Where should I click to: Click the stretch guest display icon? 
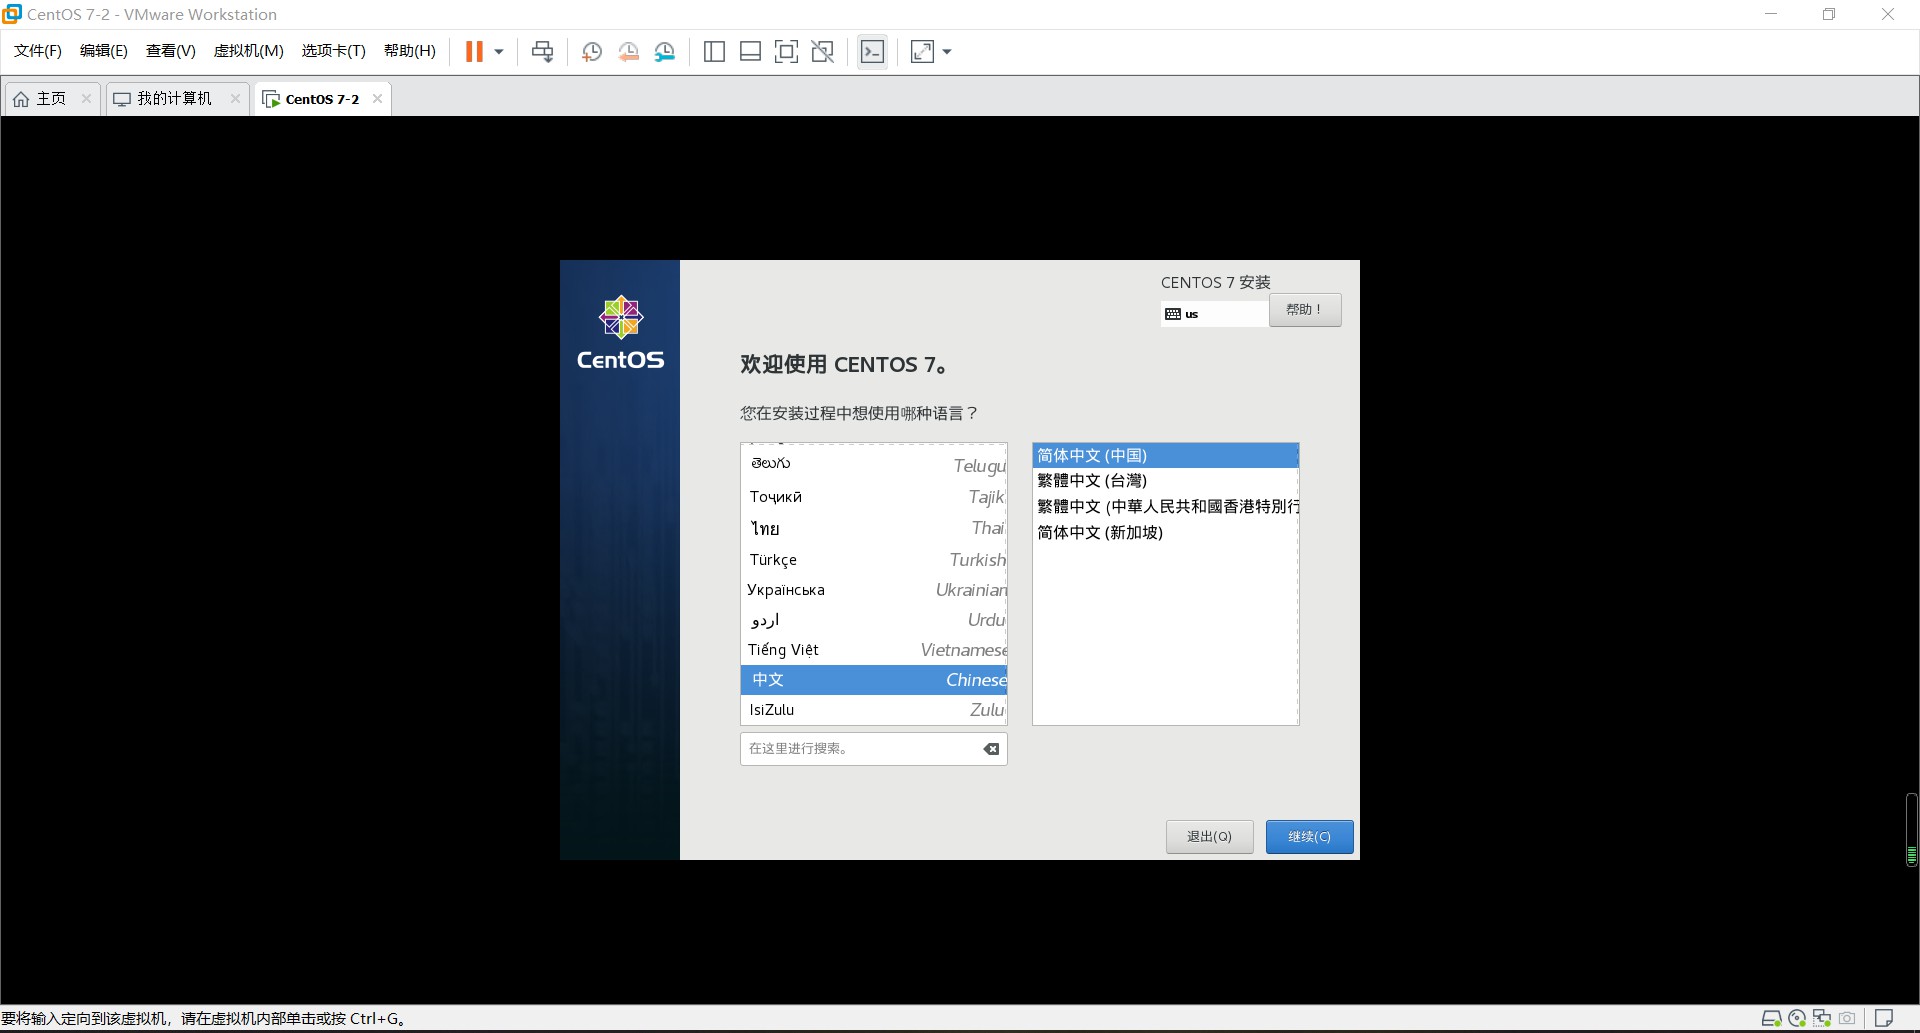[x=922, y=52]
